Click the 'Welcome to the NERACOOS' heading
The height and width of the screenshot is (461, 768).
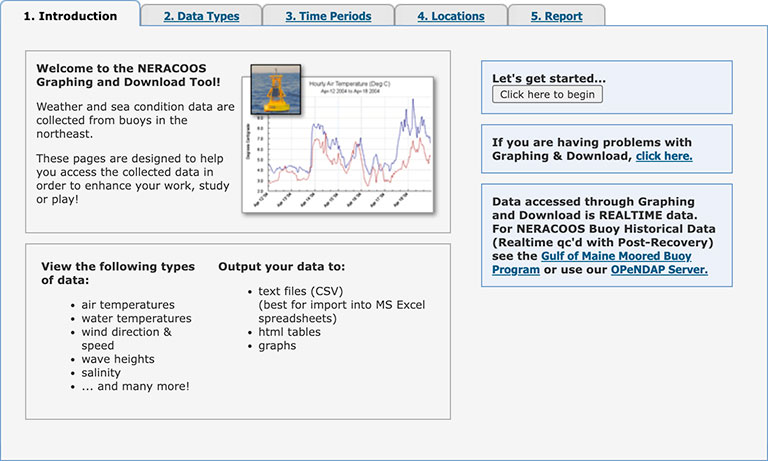pyautogui.click(x=128, y=75)
